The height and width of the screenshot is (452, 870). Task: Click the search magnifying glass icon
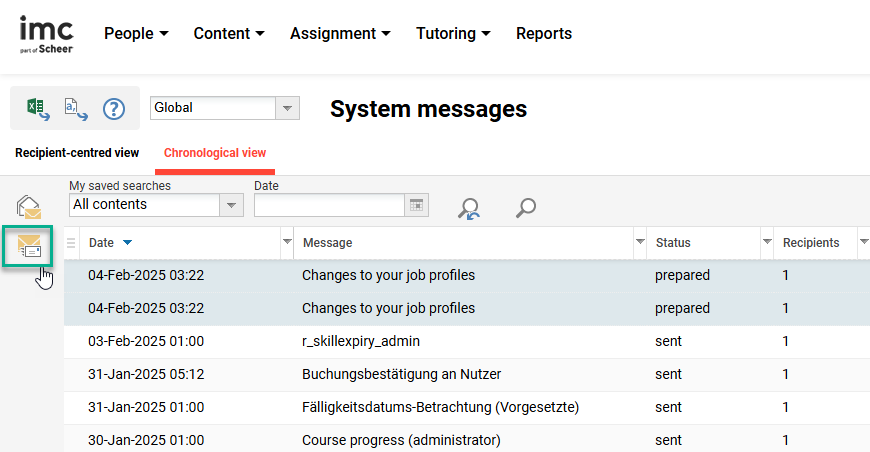point(525,207)
